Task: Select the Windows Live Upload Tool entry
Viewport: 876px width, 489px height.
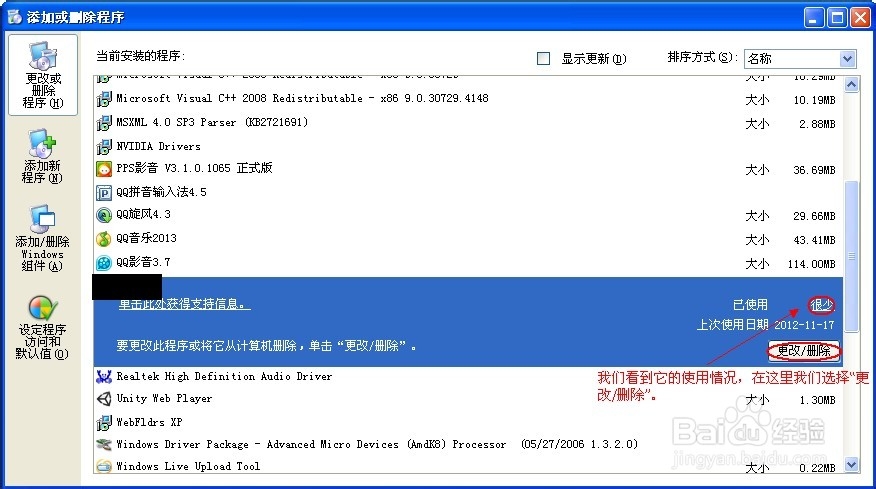Action: click(x=468, y=466)
